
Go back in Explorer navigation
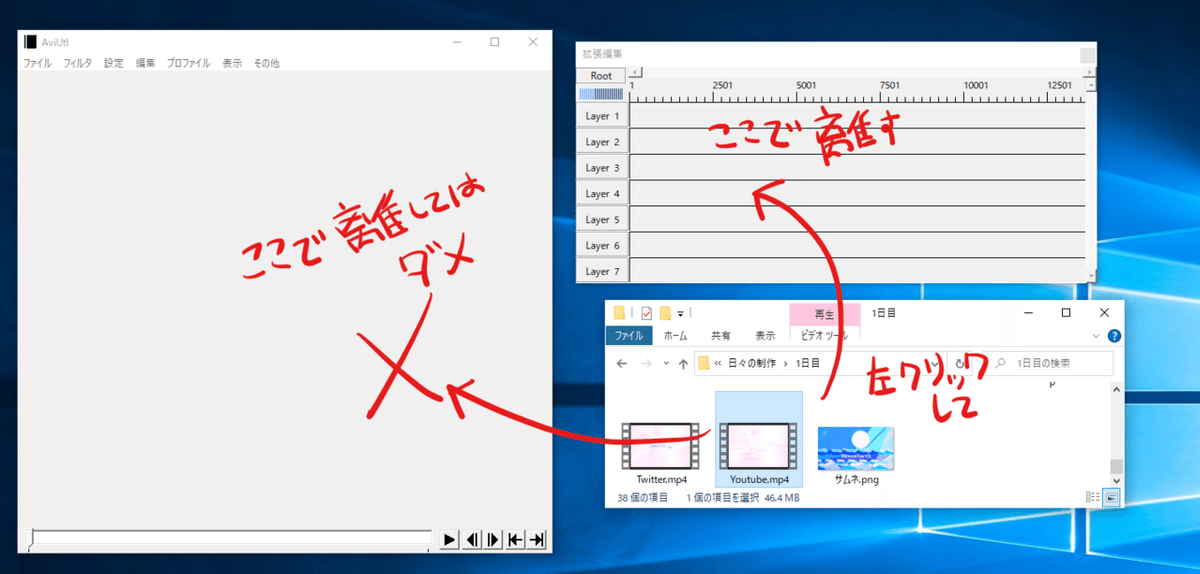(621, 363)
